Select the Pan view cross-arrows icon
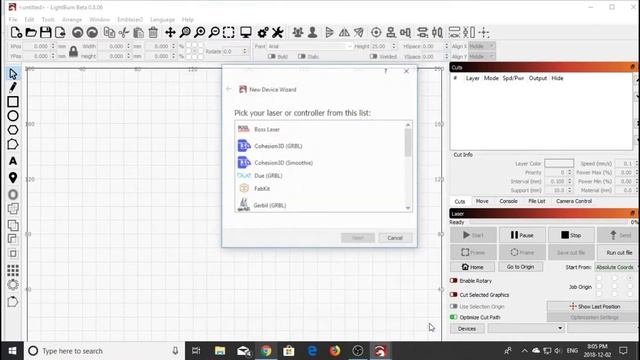640x360 pixels. [170, 32]
